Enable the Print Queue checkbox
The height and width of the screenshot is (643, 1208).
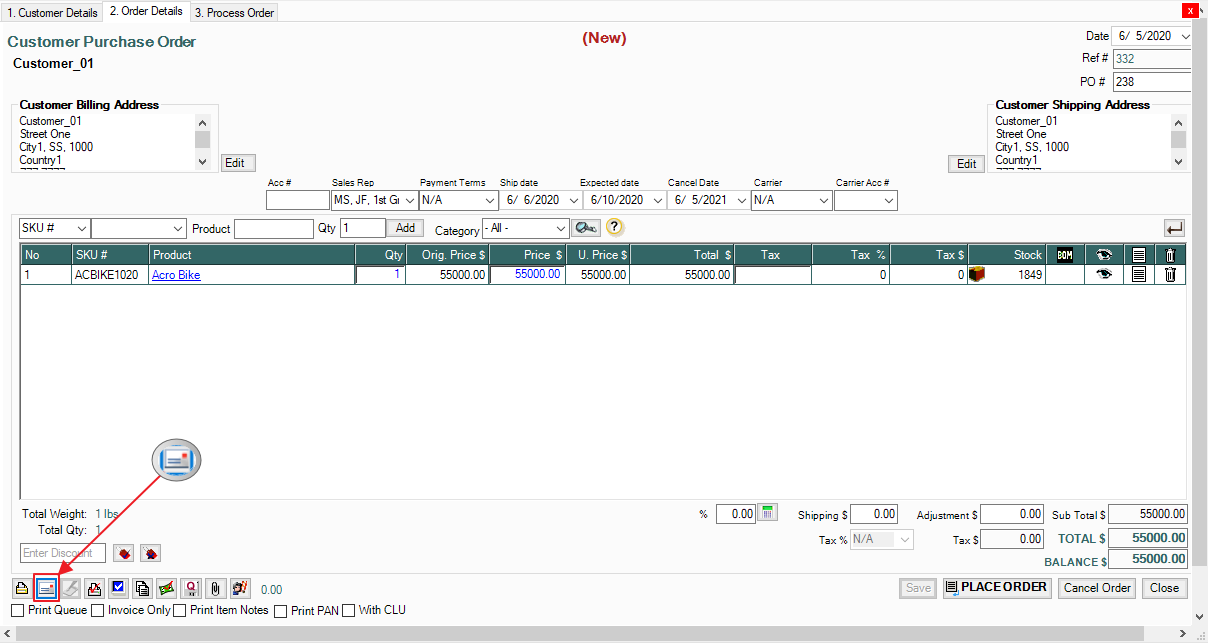pos(18,610)
